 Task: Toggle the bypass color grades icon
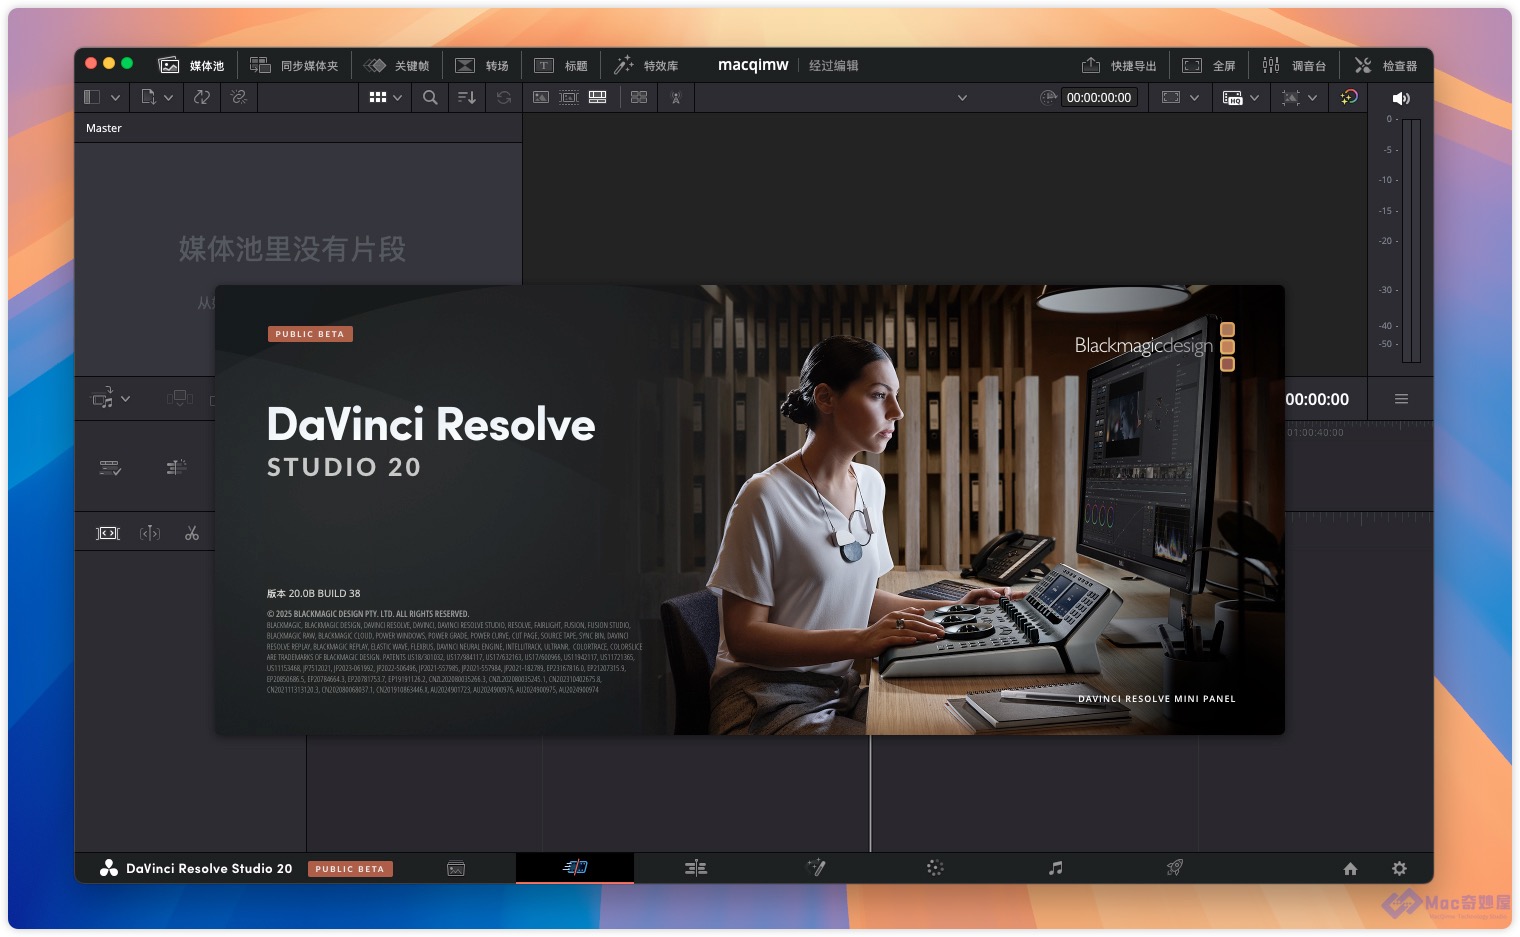coord(1349,97)
